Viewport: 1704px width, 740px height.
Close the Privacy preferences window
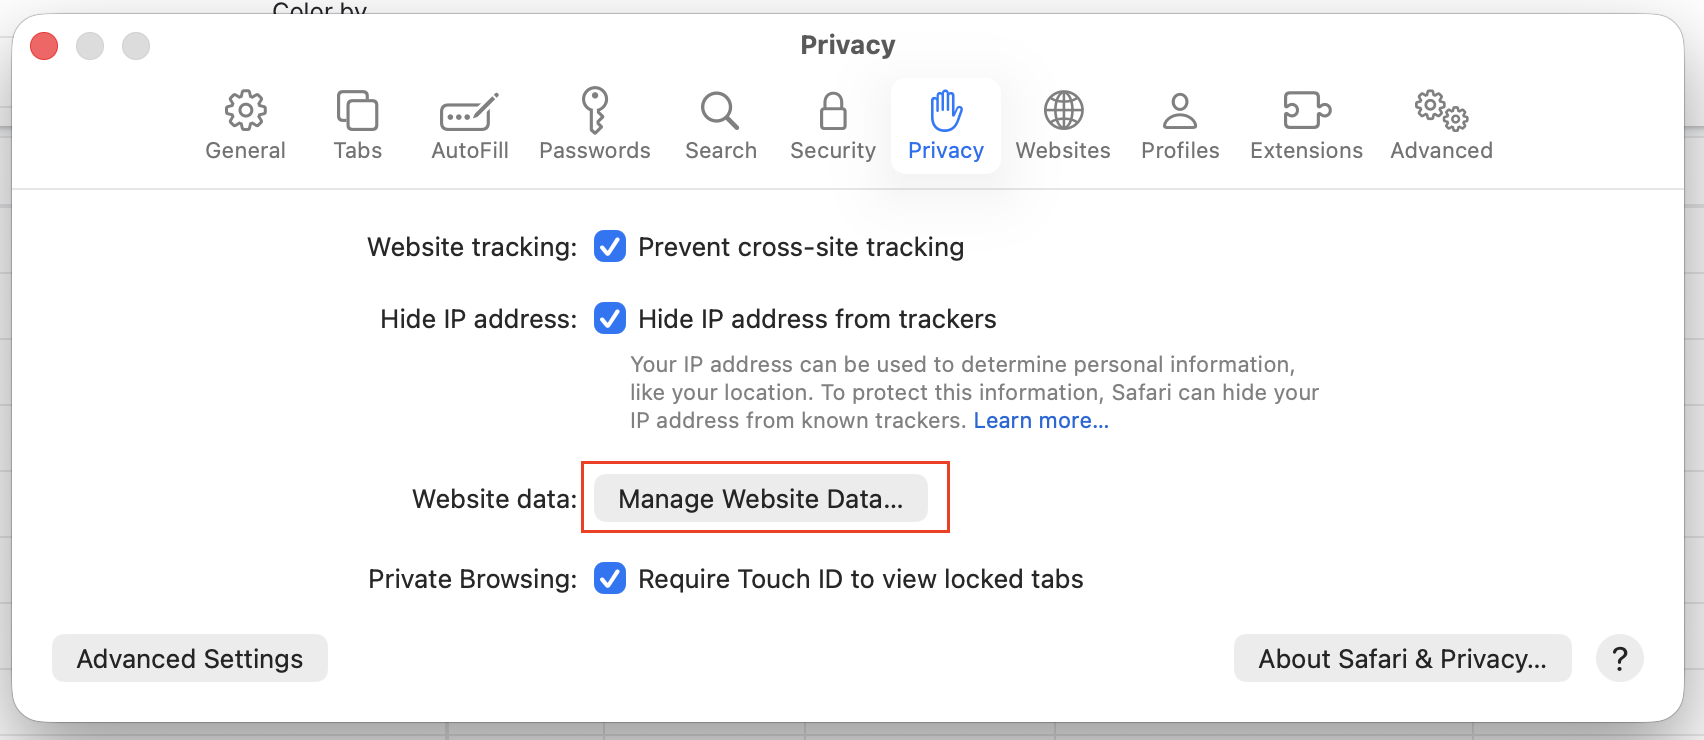44,46
